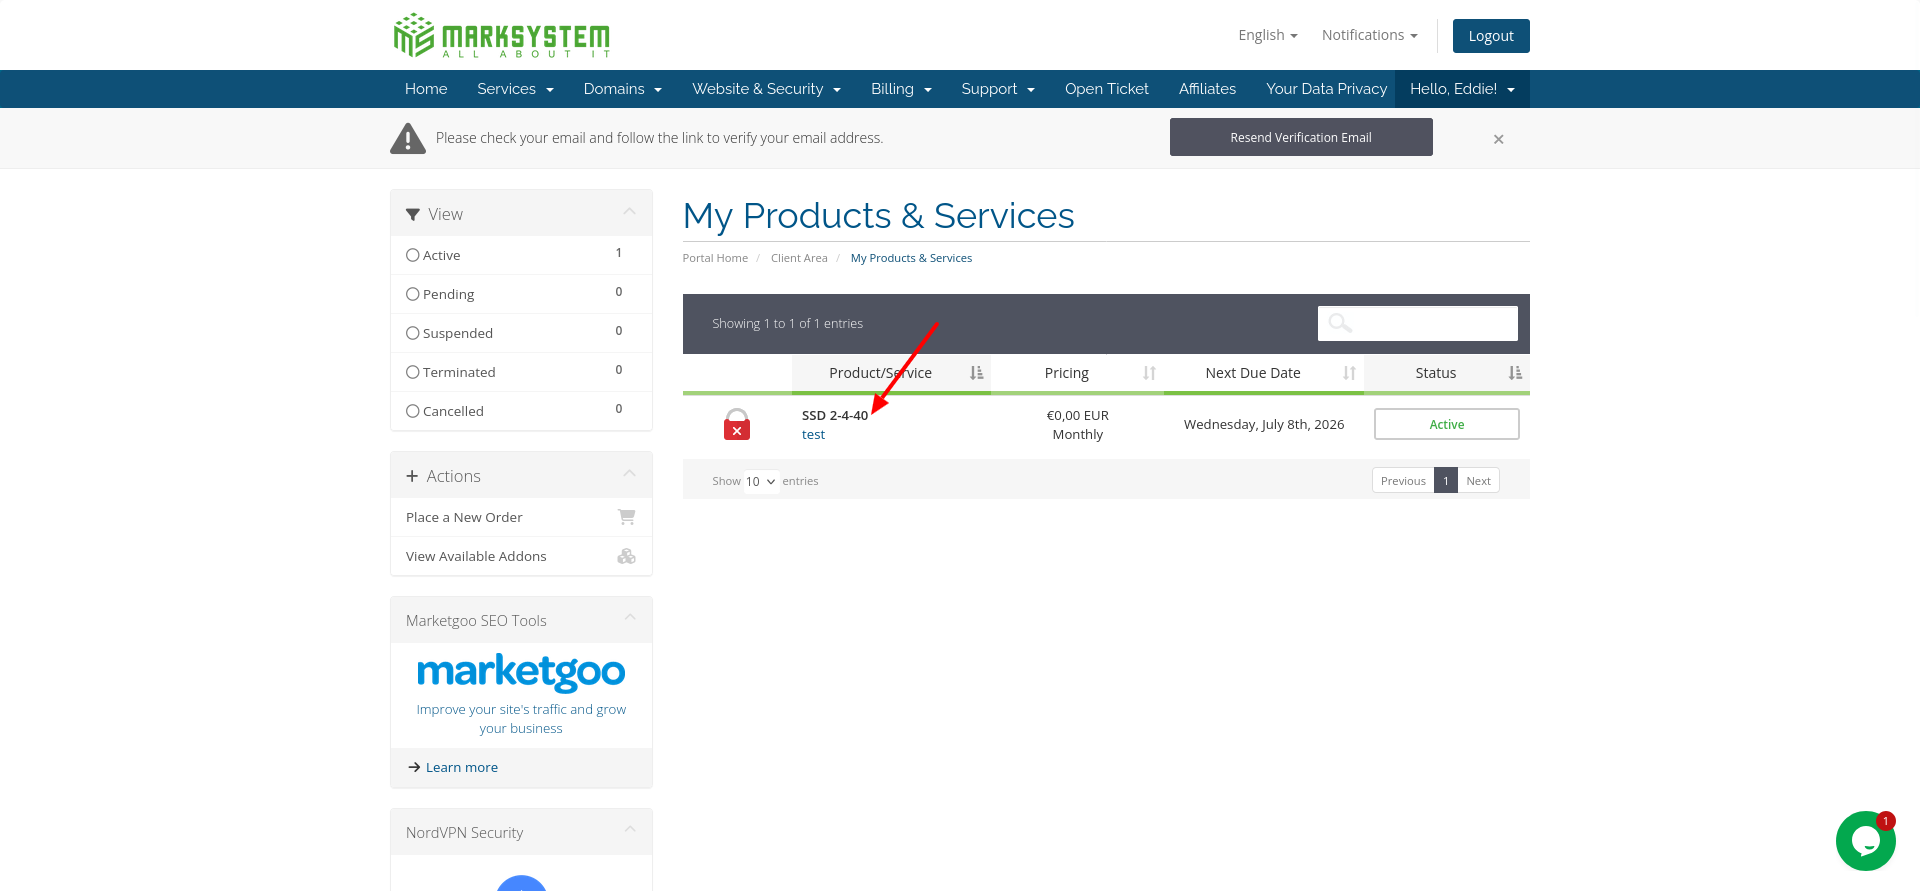1920x891 pixels.
Task: Click the table search input field
Action: pos(1417,323)
